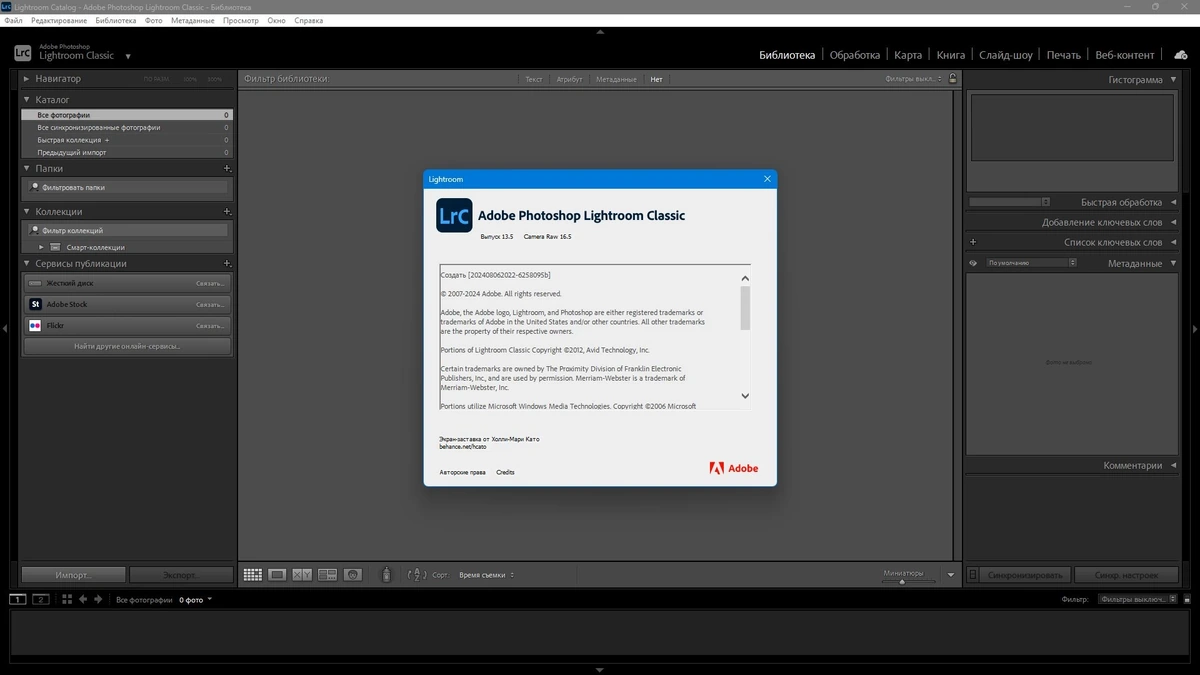The image size is (1200, 675).
Task: Expand Смарт-коллекции tree row
Action: (42, 247)
